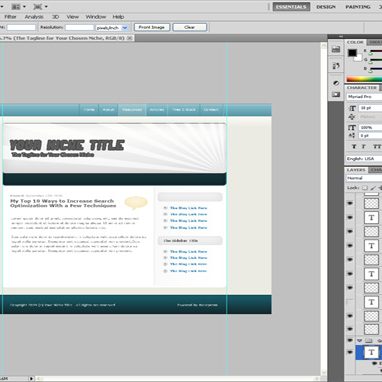The height and width of the screenshot is (382, 382).
Task: Toggle visibility of the topmost layer
Action: tap(350, 203)
